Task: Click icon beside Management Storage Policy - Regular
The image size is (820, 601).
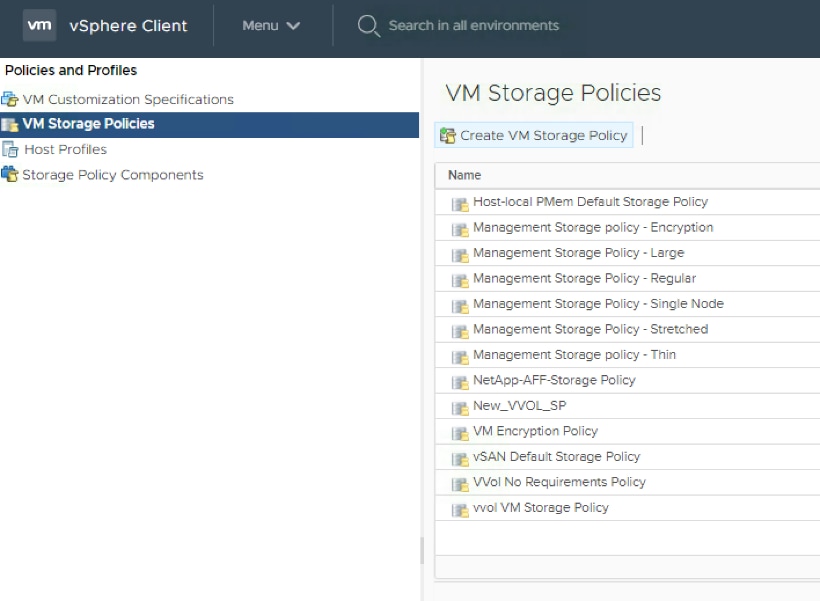Action: [460, 281]
